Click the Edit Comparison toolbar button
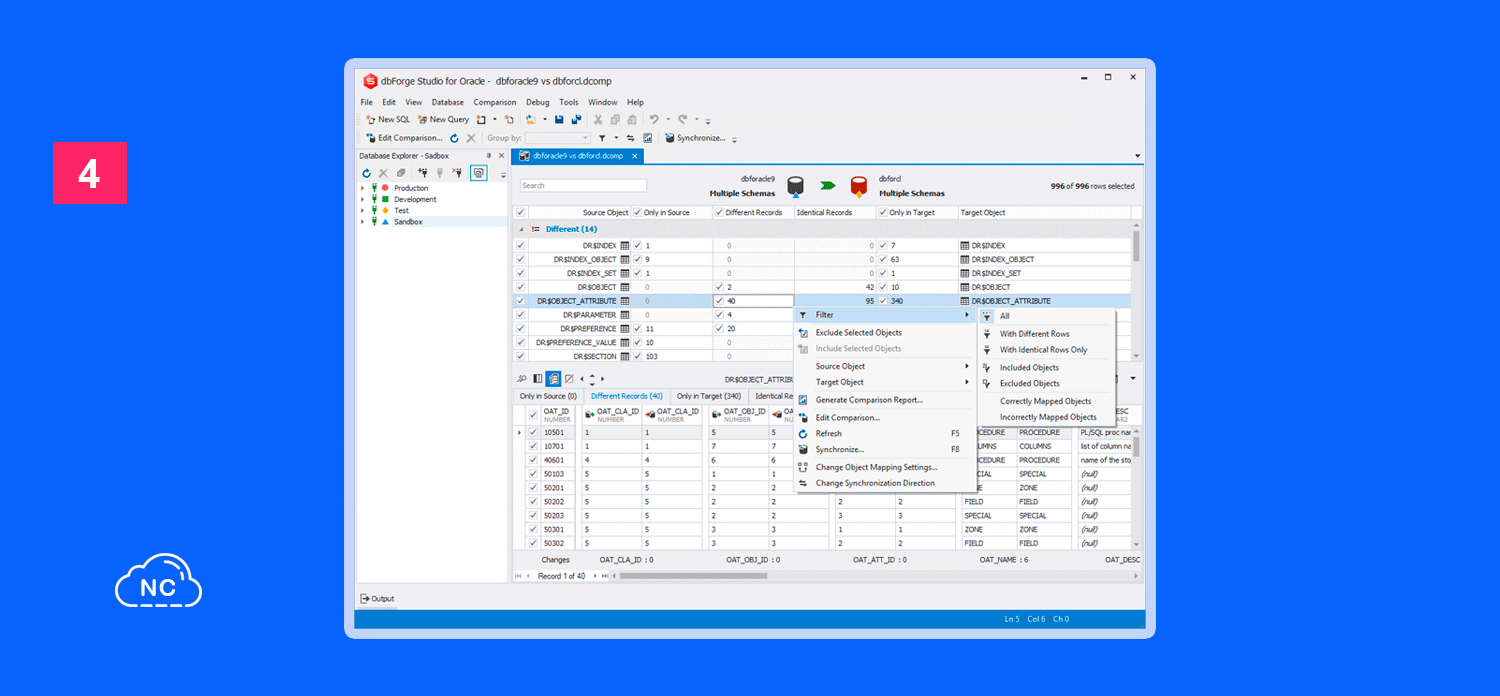Viewport: 1500px width, 696px height. 404,138
